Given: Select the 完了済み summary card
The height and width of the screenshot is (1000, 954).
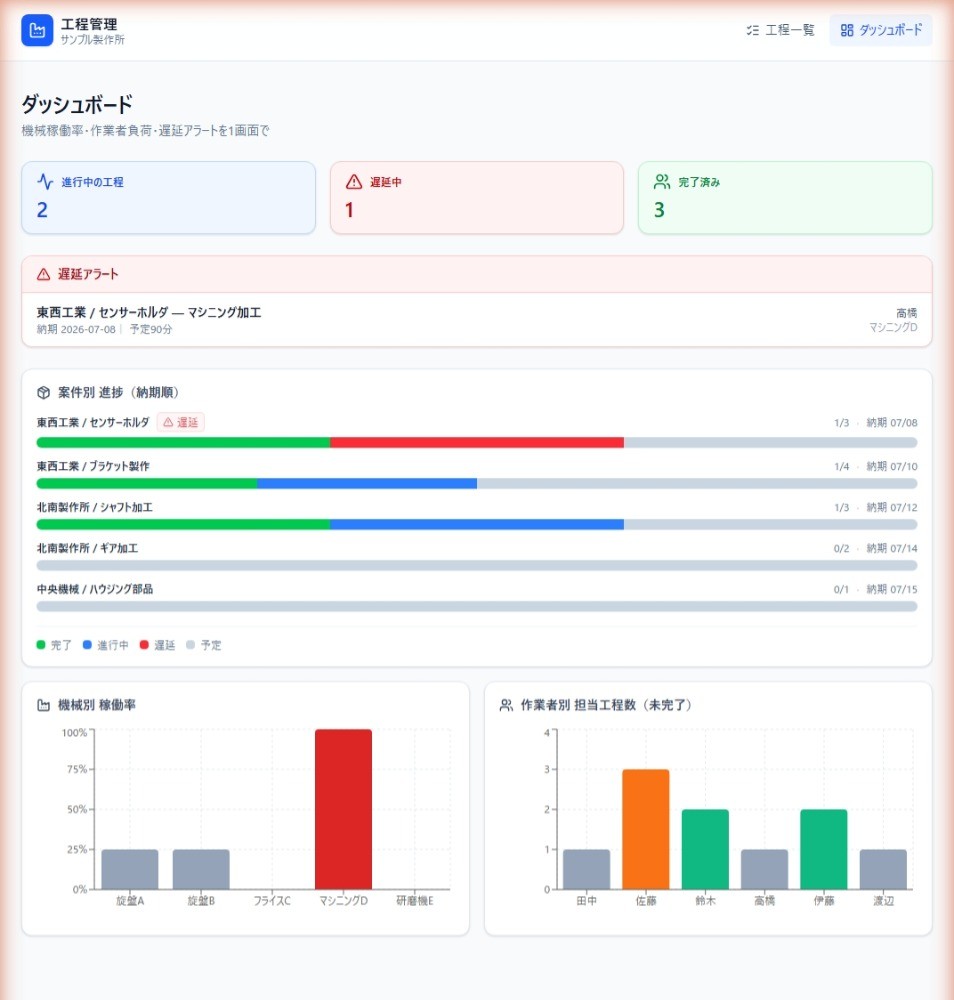Looking at the screenshot, I should [x=785, y=198].
